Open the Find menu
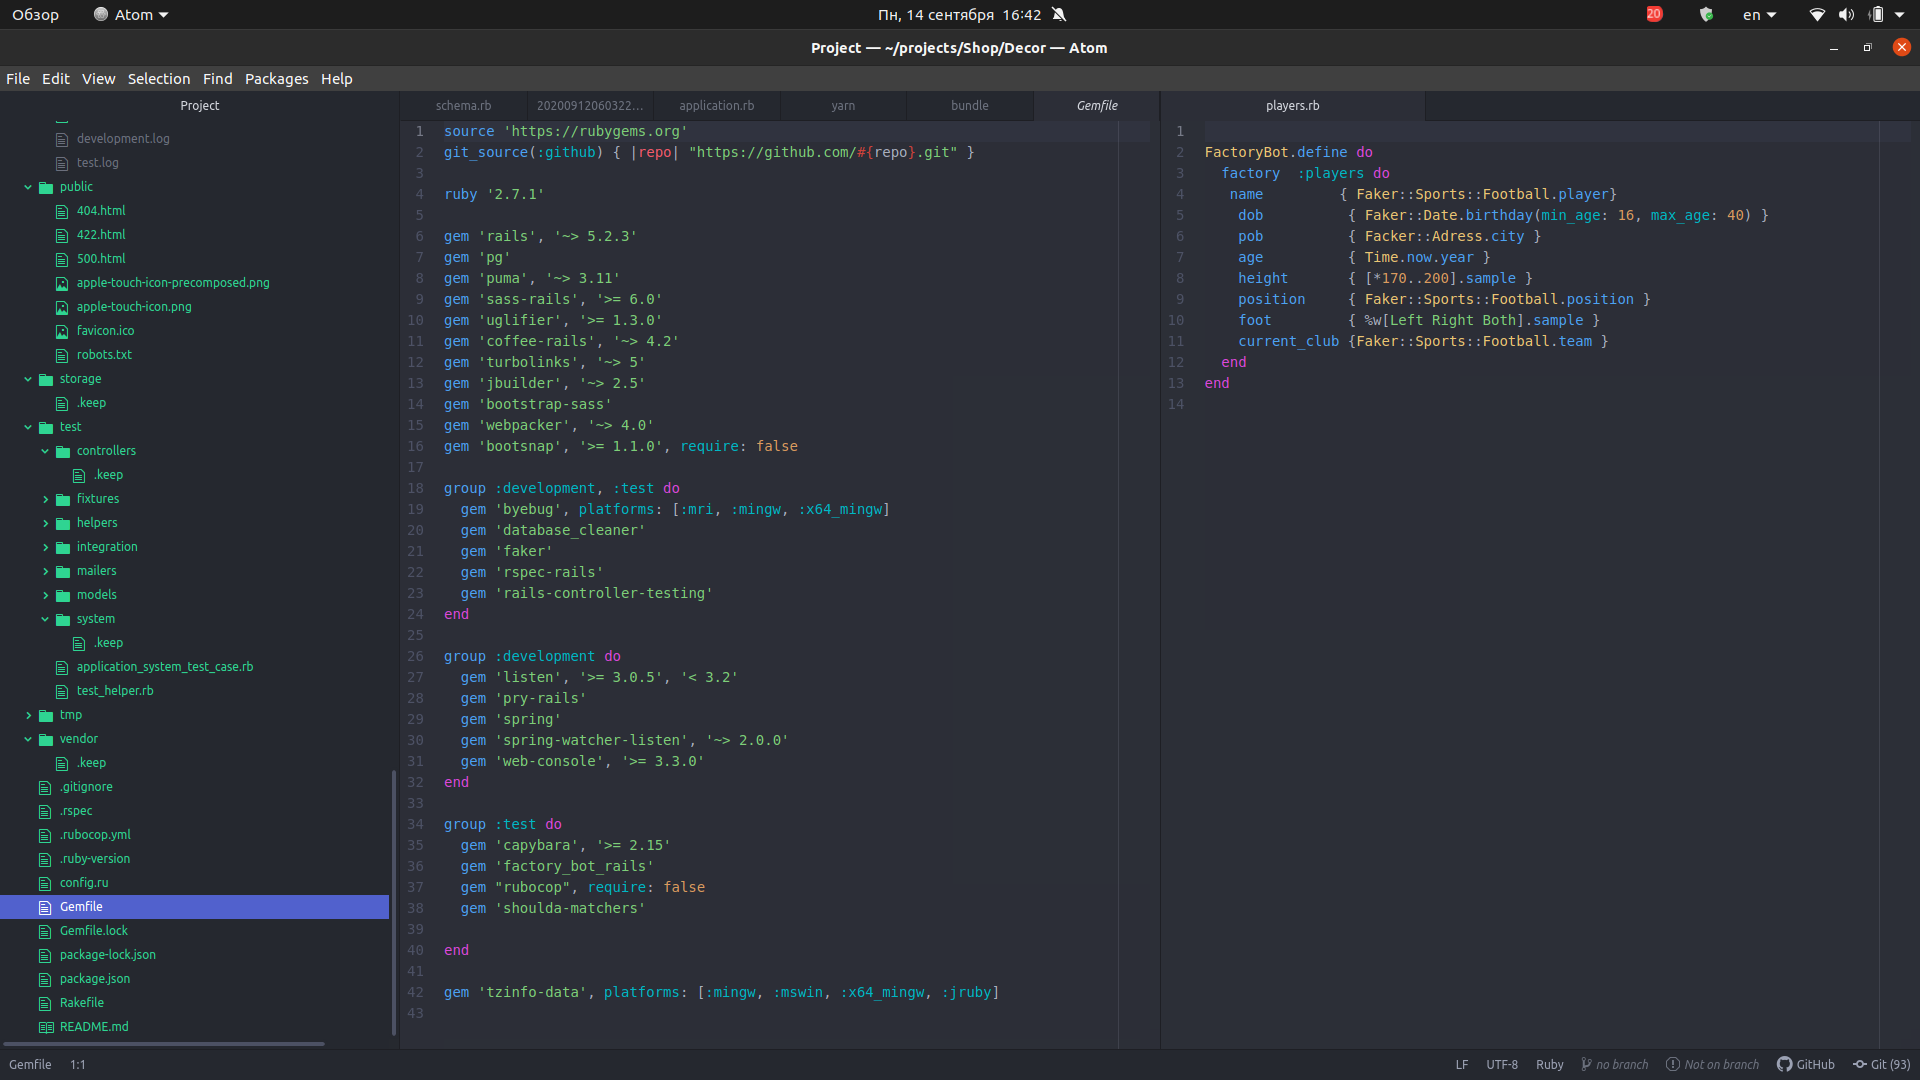The height and width of the screenshot is (1080, 1920). click(217, 79)
